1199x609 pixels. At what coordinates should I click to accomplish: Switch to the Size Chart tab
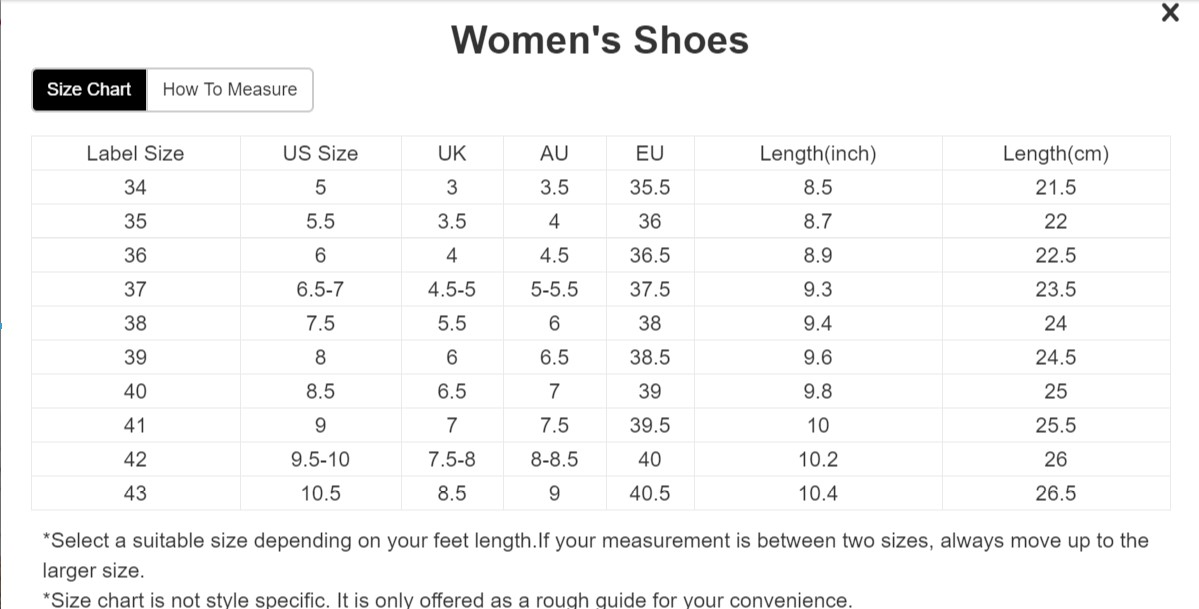(x=89, y=90)
